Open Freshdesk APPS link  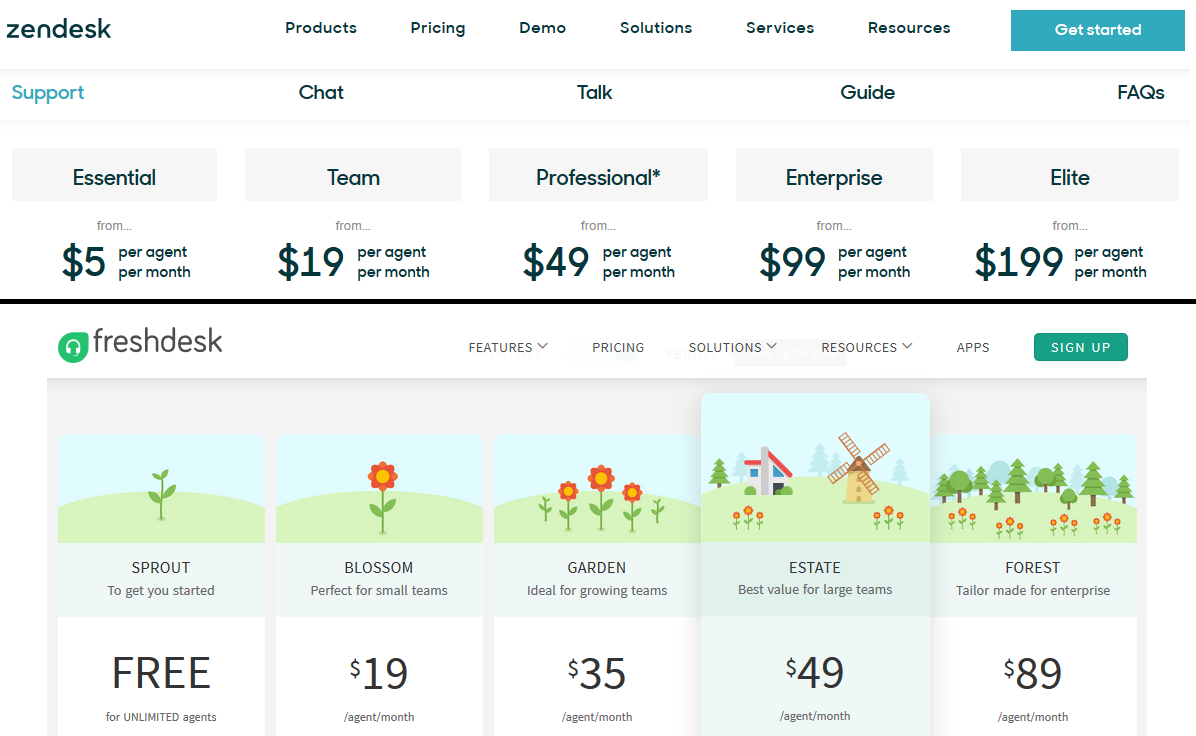coord(973,348)
